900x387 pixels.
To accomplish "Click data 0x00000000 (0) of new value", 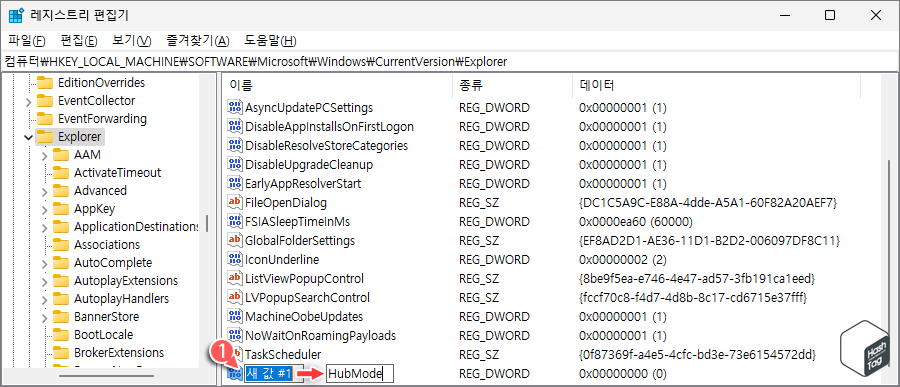I will tap(623, 374).
